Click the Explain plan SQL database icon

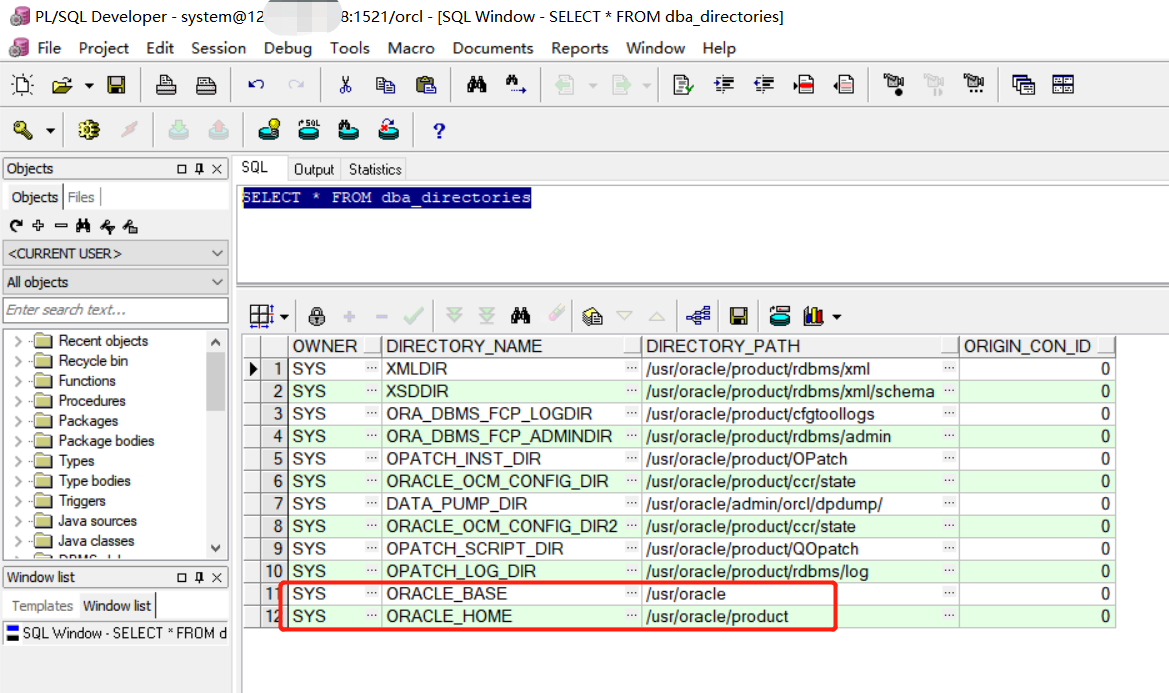pos(309,130)
